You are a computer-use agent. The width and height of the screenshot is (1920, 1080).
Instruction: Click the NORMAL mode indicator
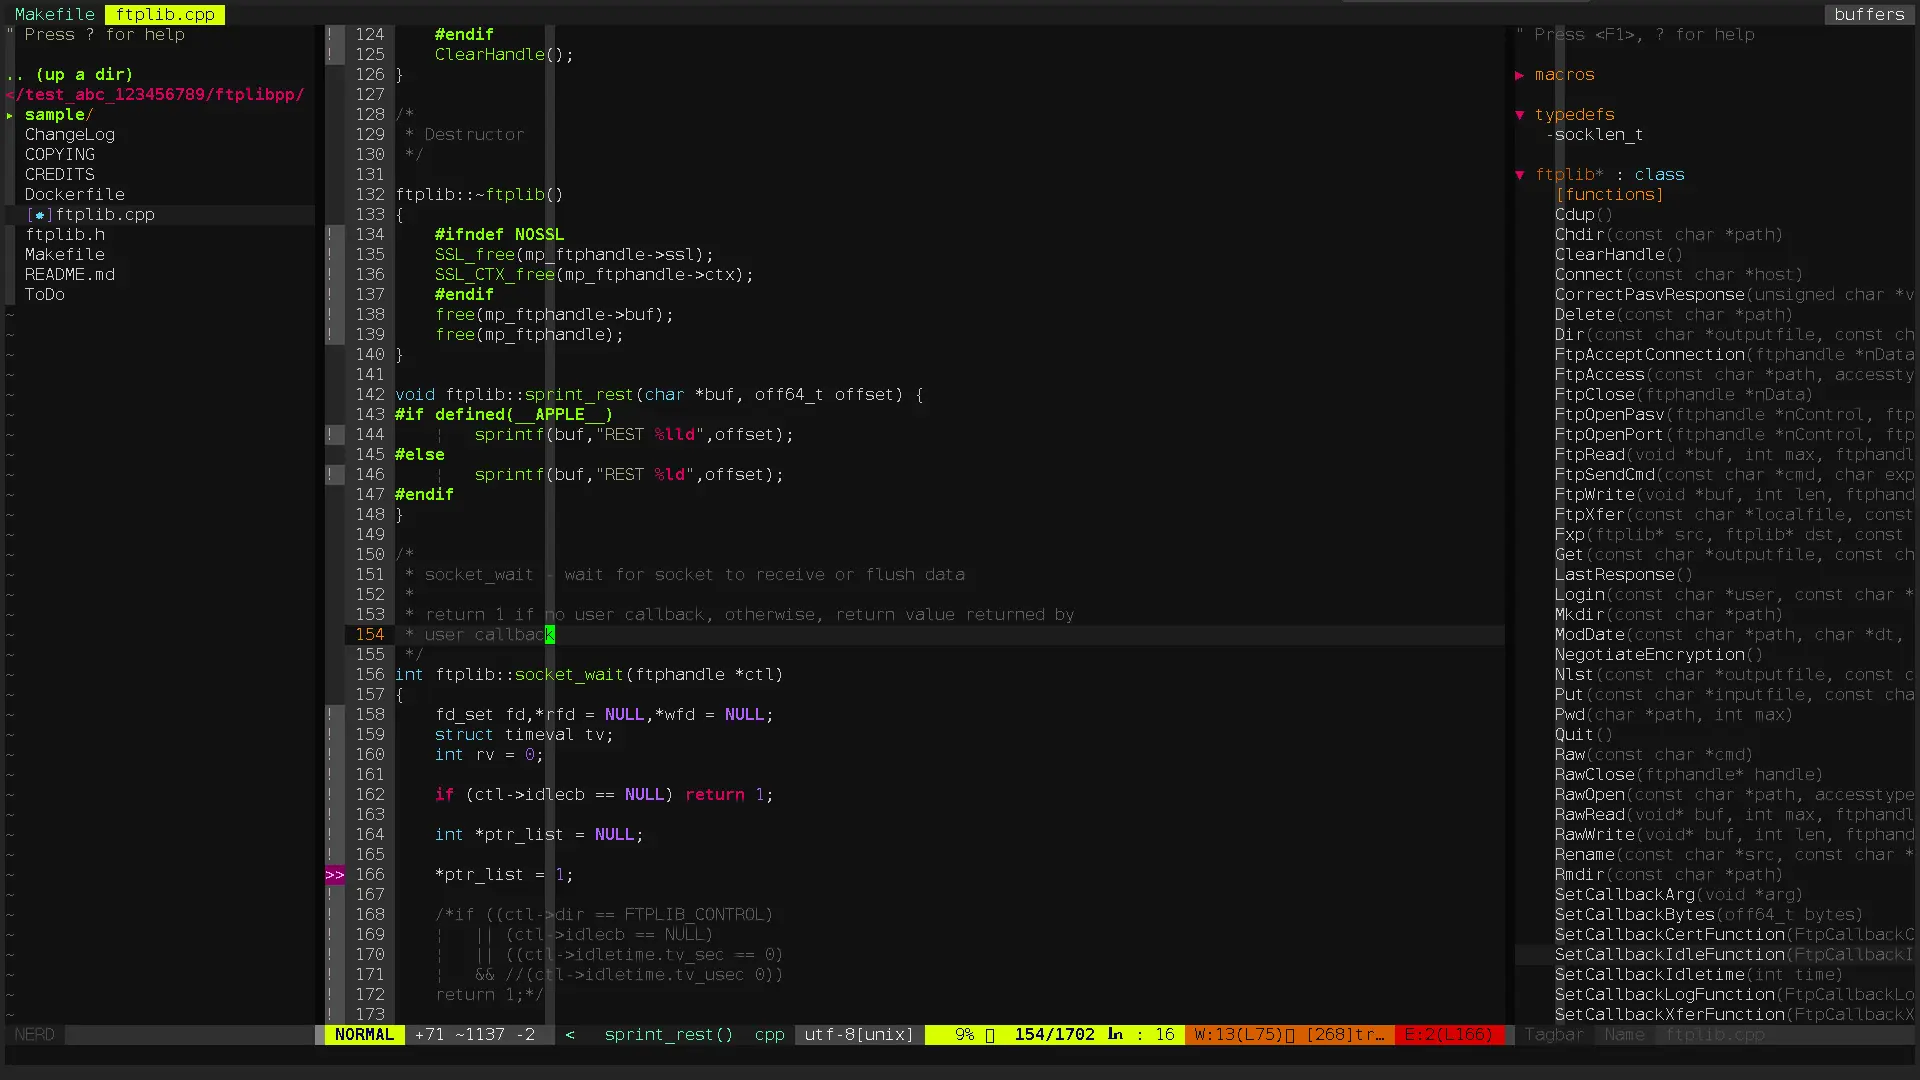pos(364,1035)
